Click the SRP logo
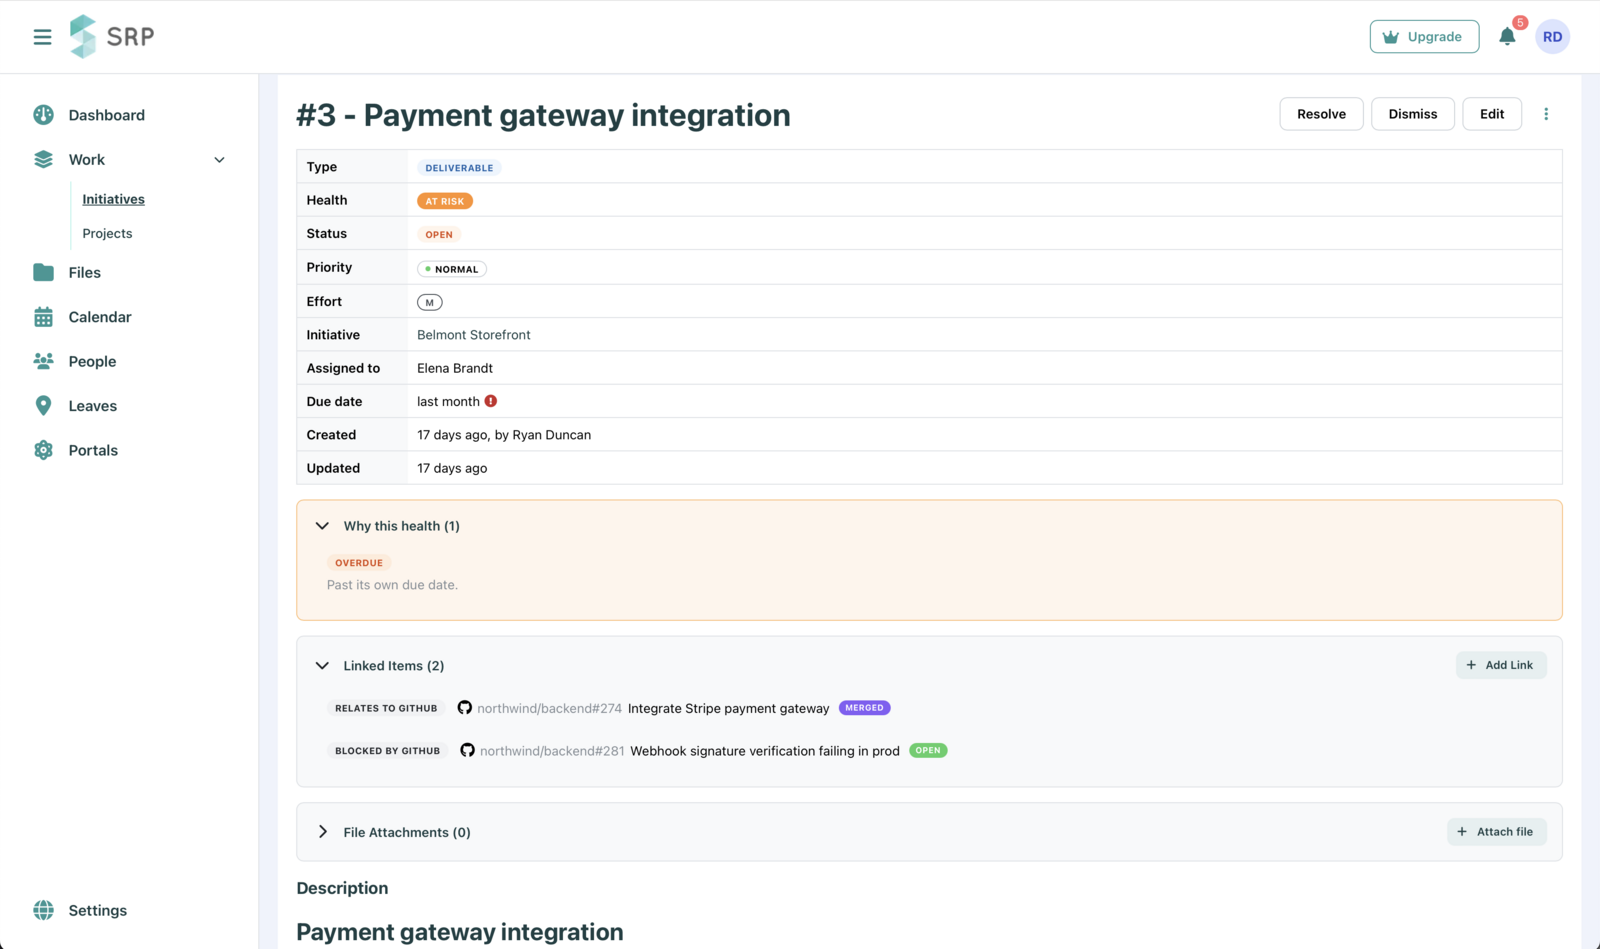The width and height of the screenshot is (1600, 949). (112, 37)
